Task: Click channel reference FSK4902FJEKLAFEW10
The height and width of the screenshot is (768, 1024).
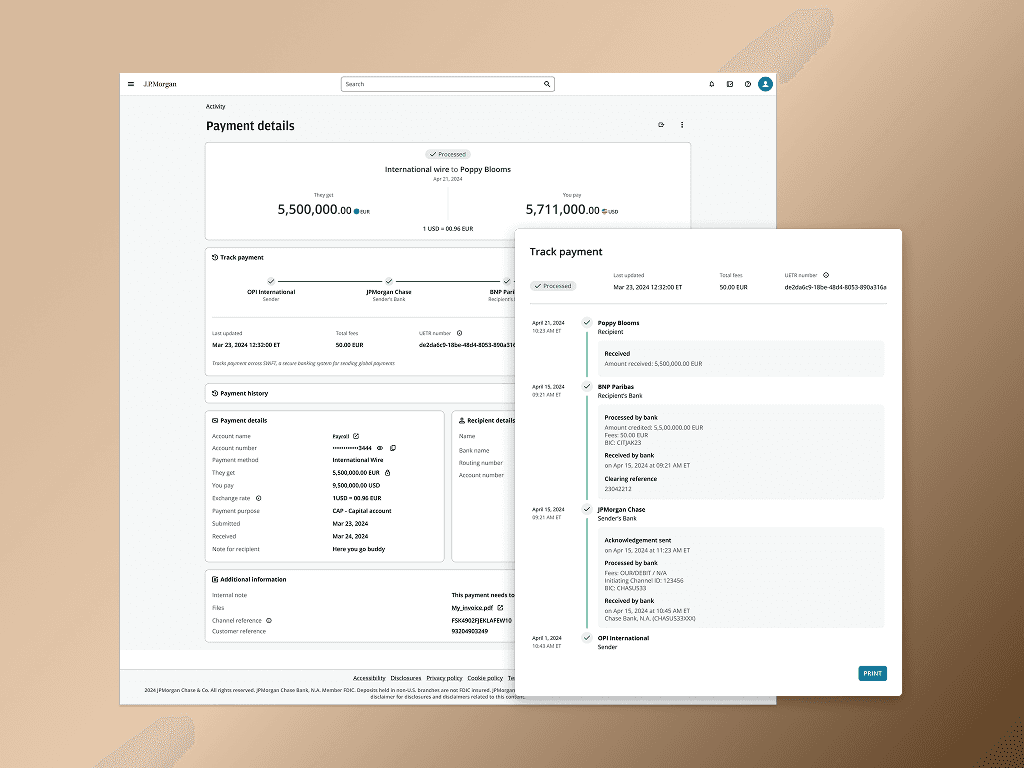Action: [482, 621]
